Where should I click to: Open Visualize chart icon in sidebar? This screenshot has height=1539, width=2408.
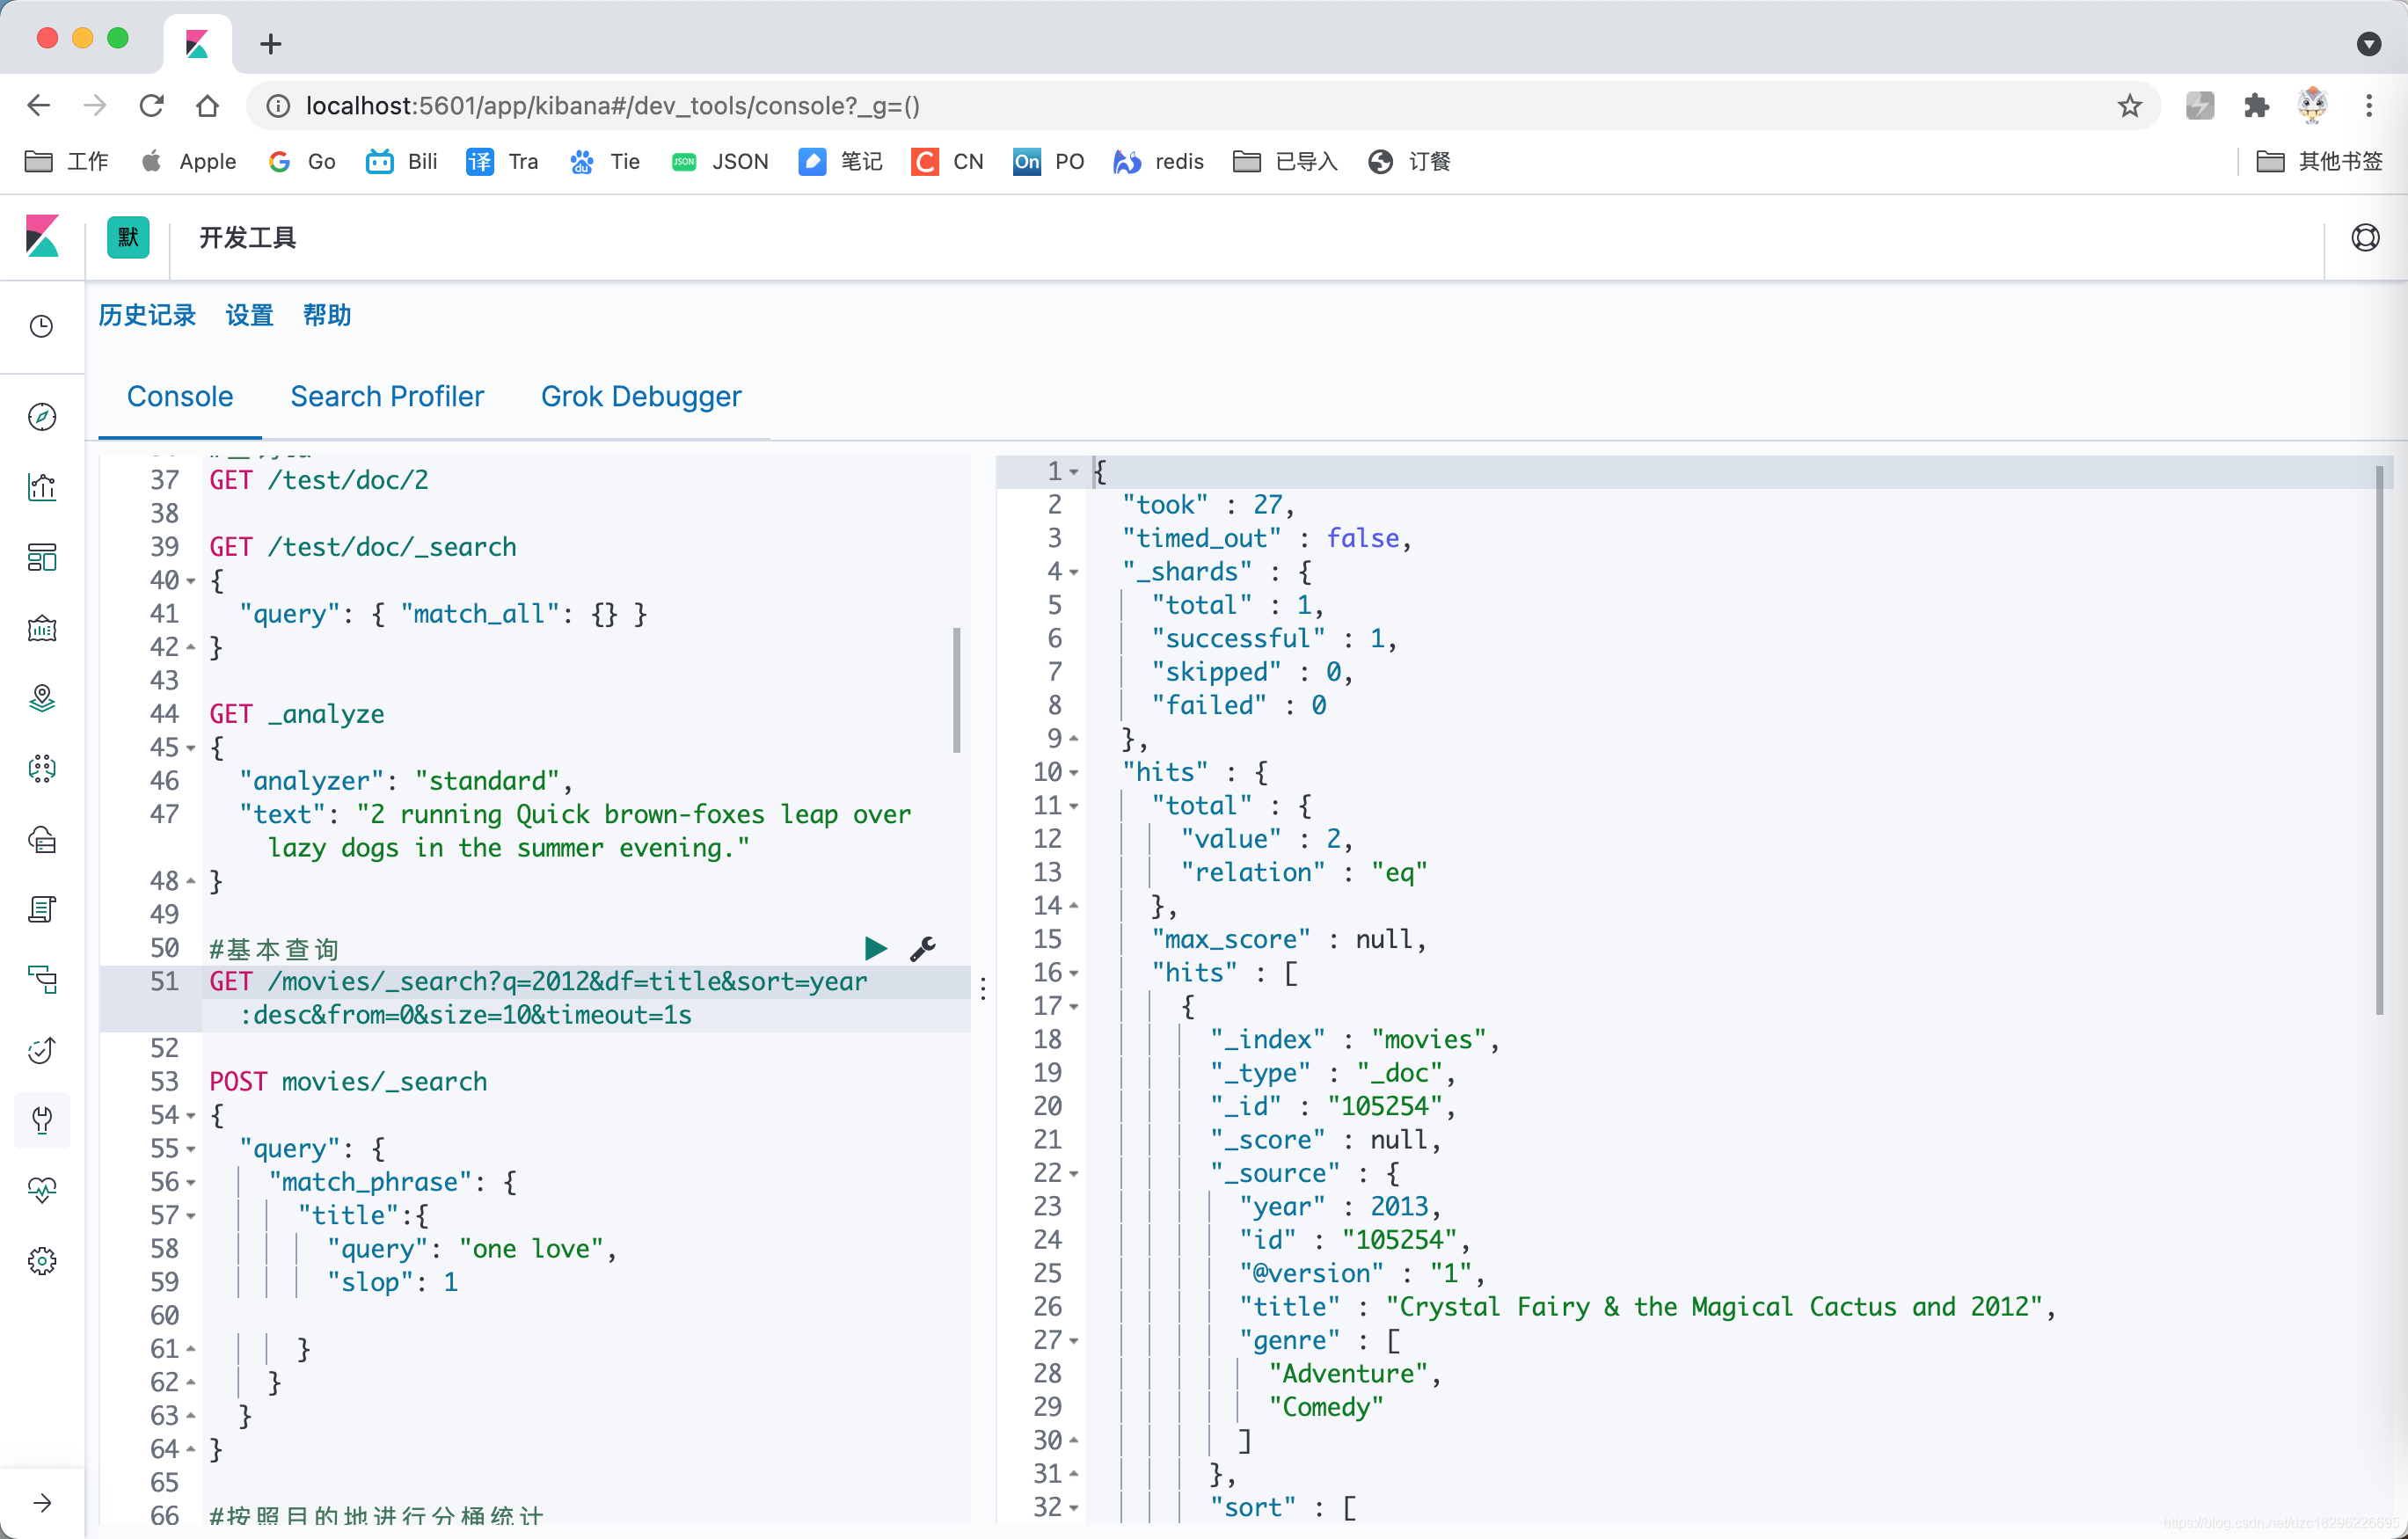coord(42,487)
